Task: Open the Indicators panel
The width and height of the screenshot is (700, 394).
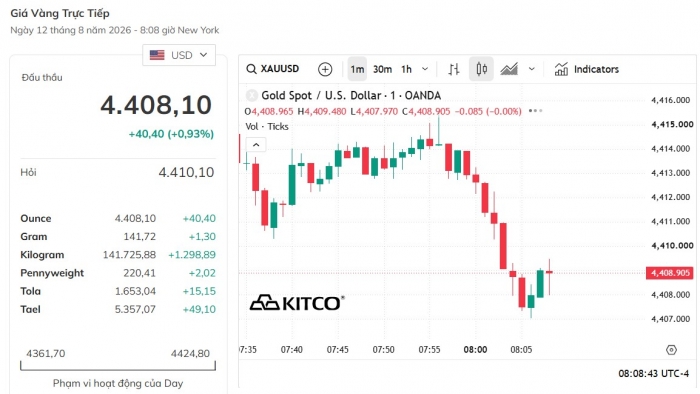Action: tap(587, 69)
